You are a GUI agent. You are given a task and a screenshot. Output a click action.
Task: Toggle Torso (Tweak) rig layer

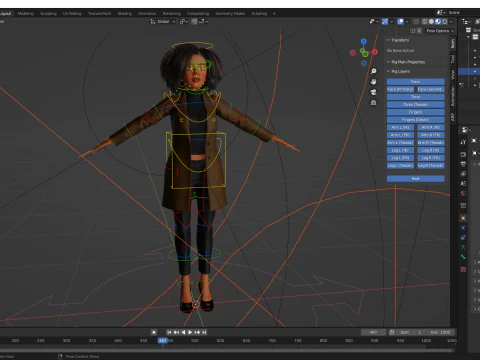click(415, 105)
